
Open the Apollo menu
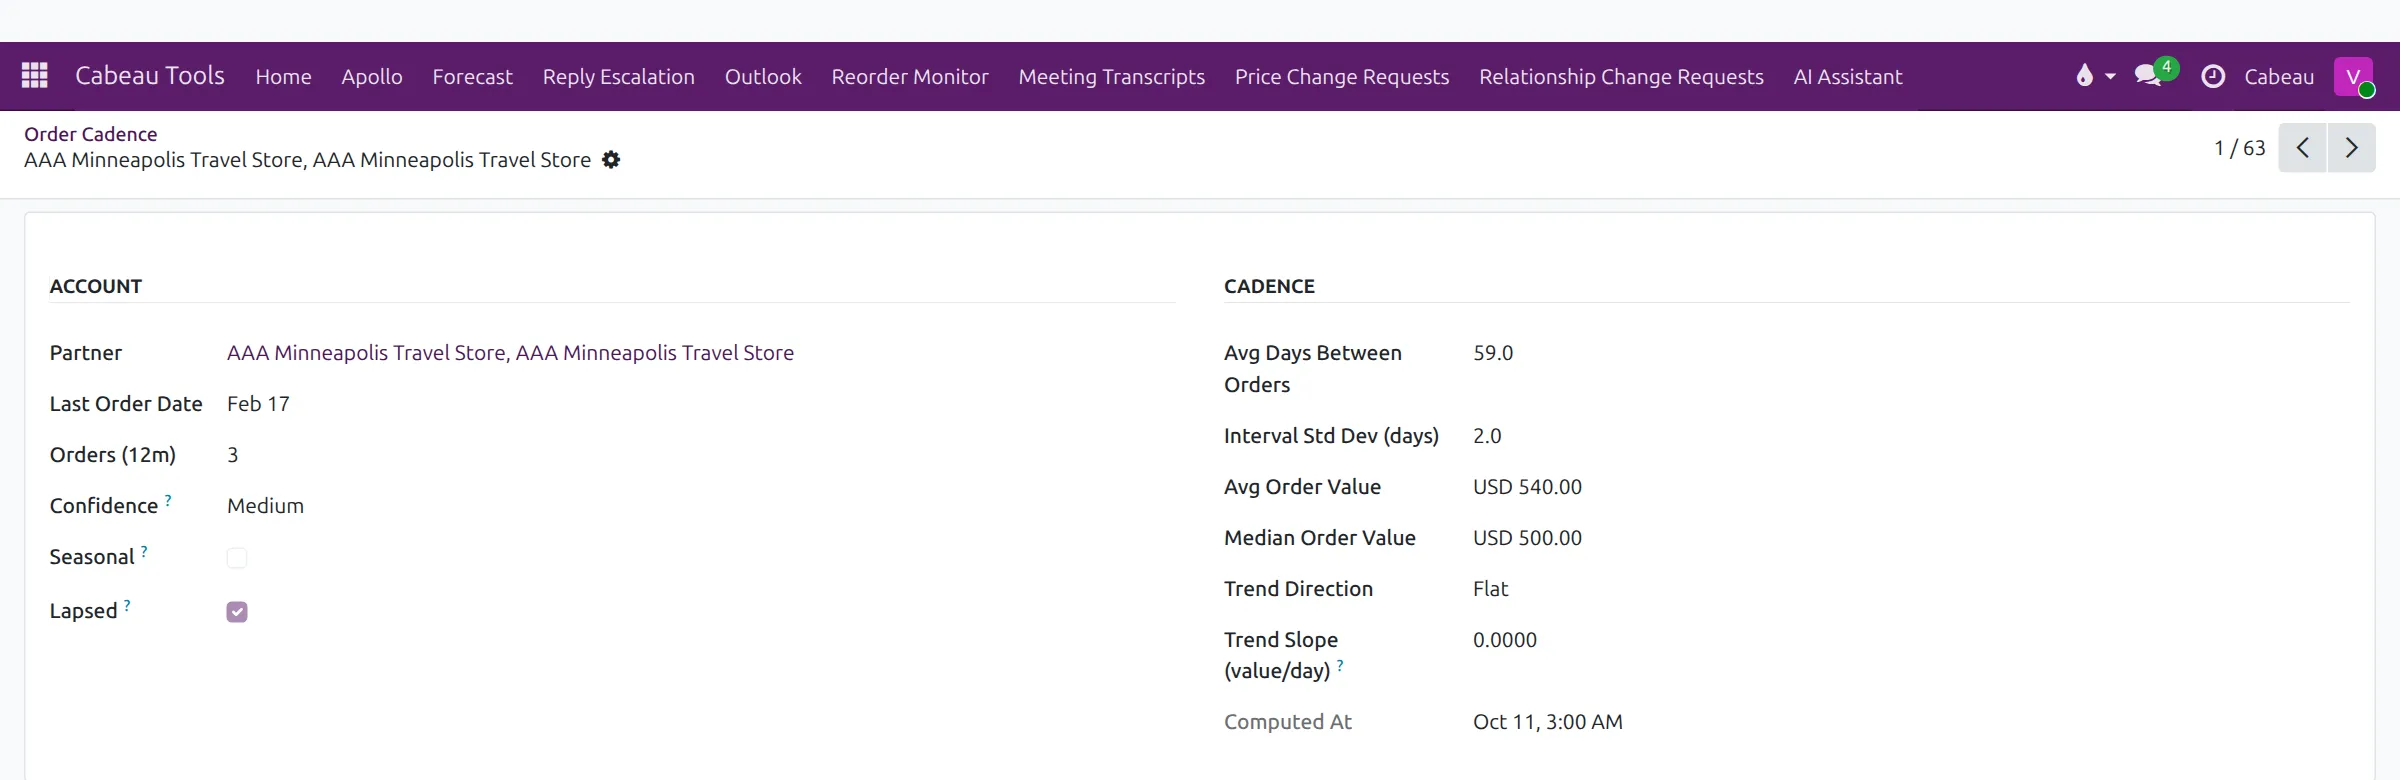[372, 76]
